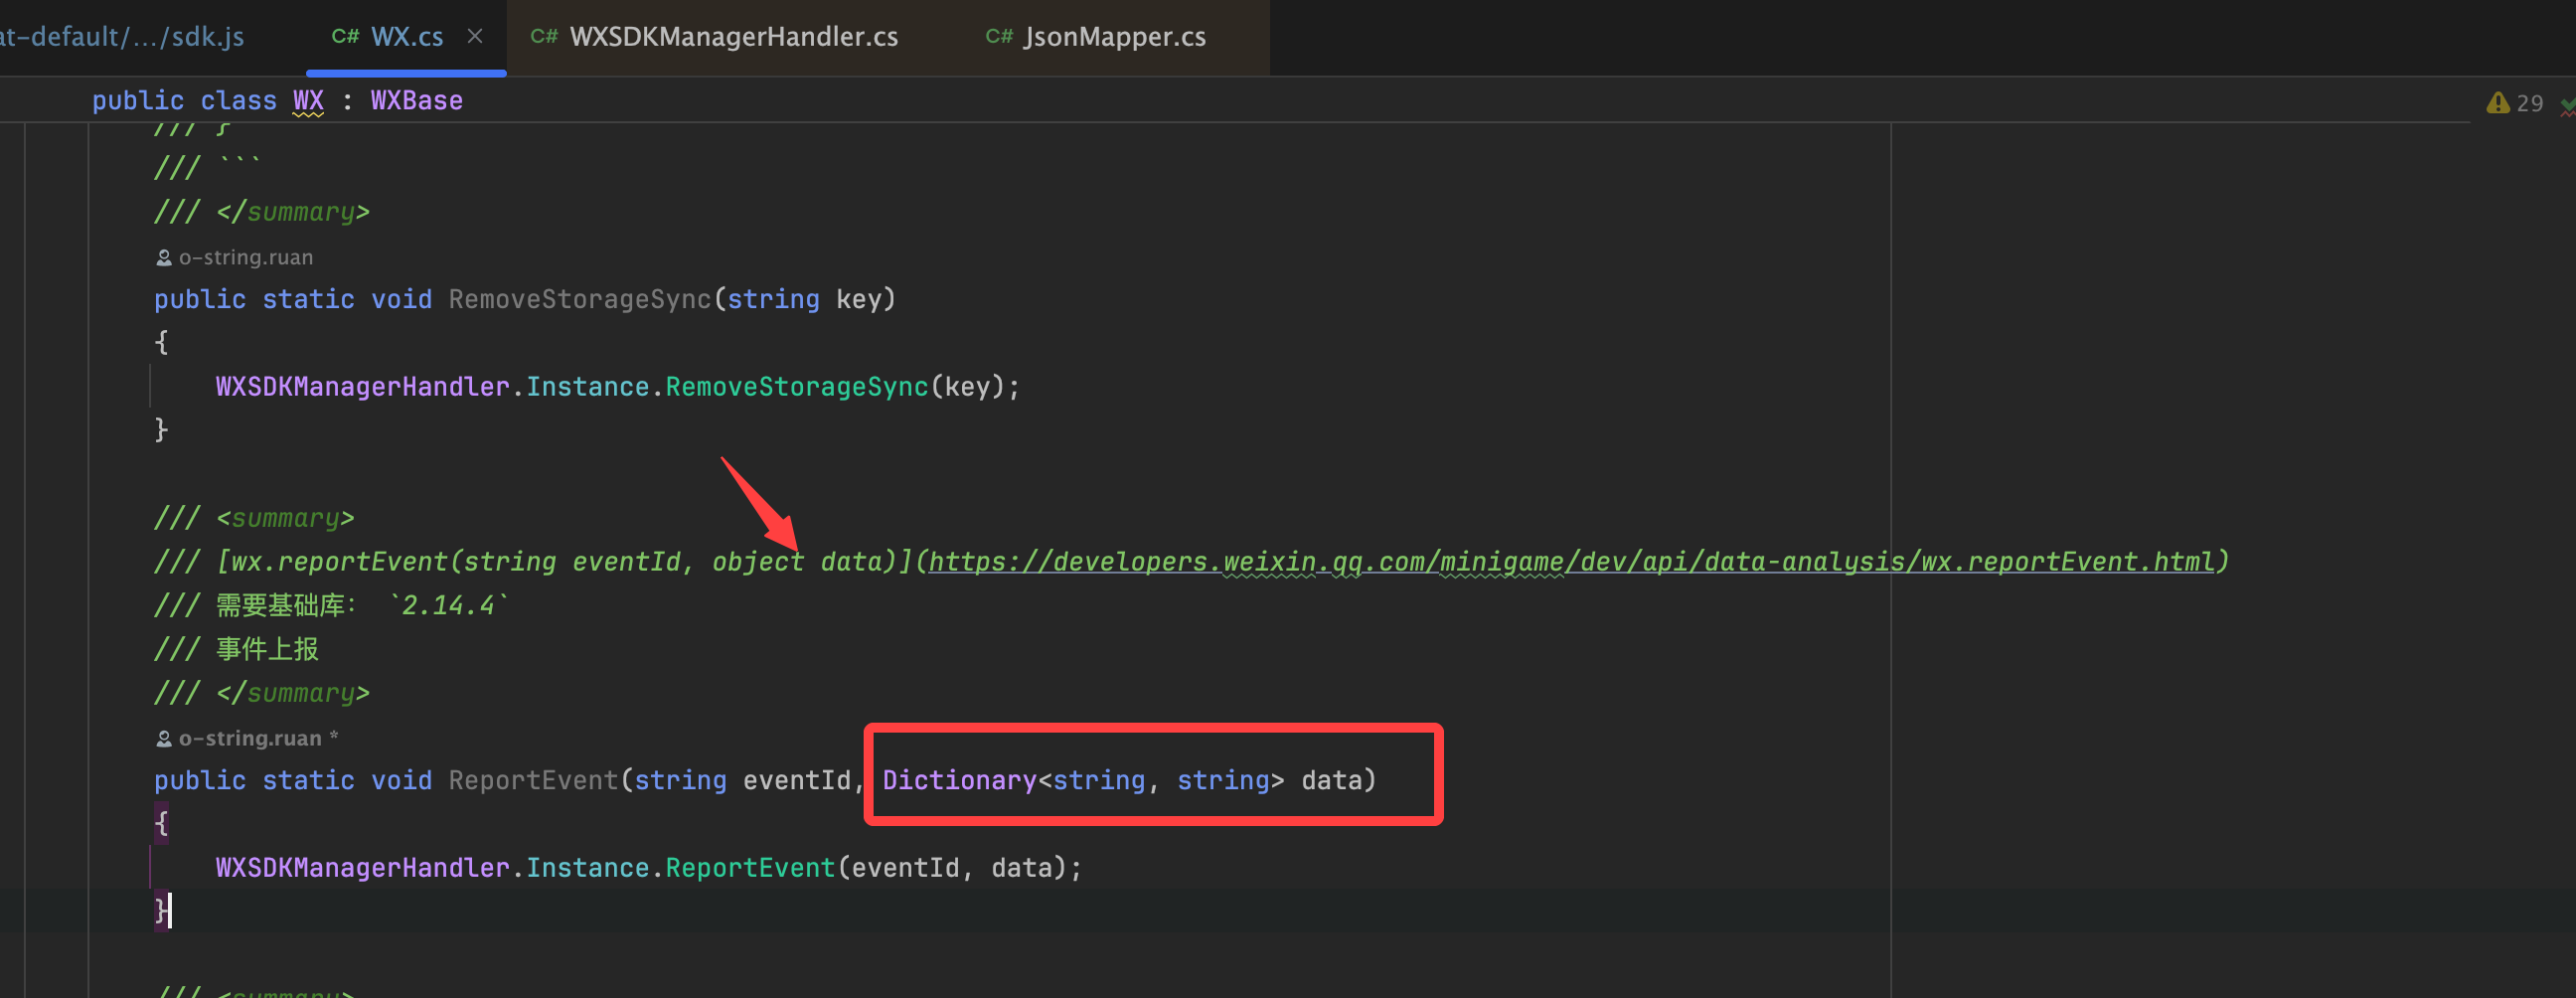Image resolution: width=2576 pixels, height=998 pixels.
Task: Click the WXBase base class name
Action: tap(417, 101)
